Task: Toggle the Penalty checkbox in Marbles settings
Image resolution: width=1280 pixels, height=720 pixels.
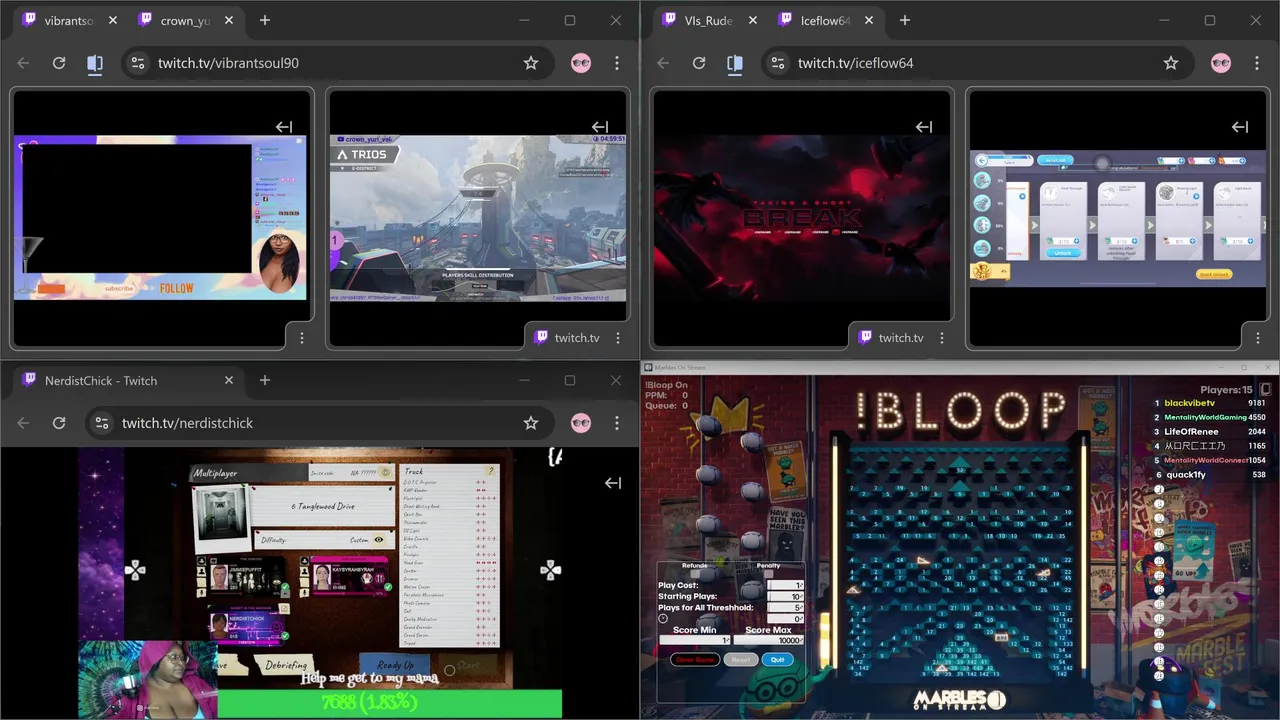Action: pyautogui.click(x=768, y=574)
